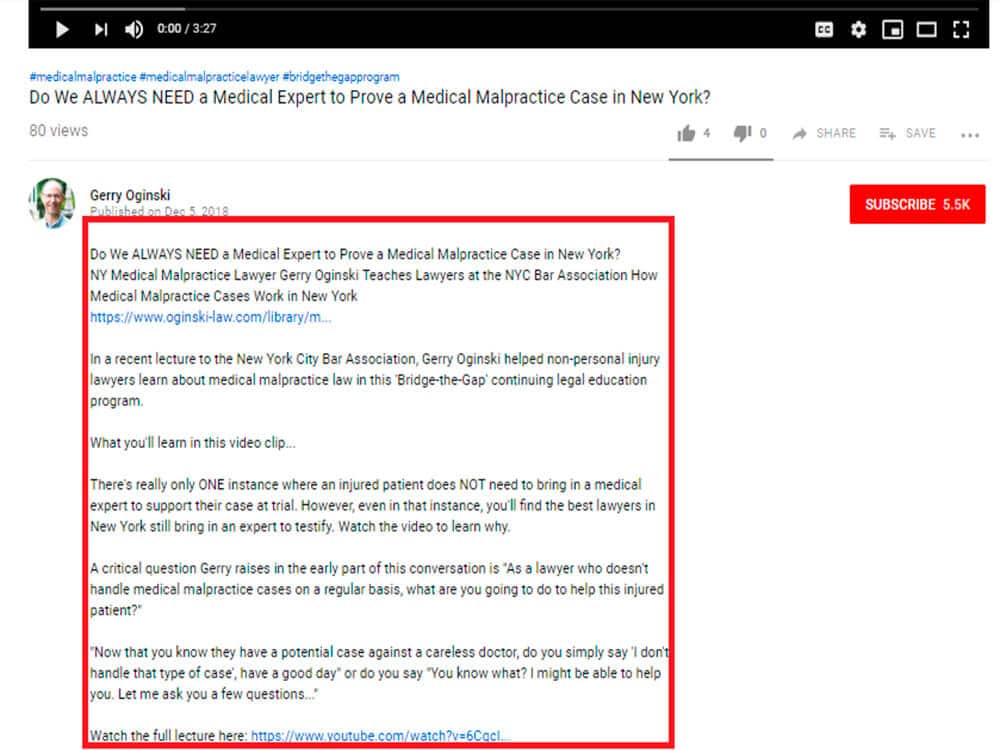The image size is (1000, 750).
Task: Click the 80 views count
Action: pyautogui.click(x=59, y=131)
